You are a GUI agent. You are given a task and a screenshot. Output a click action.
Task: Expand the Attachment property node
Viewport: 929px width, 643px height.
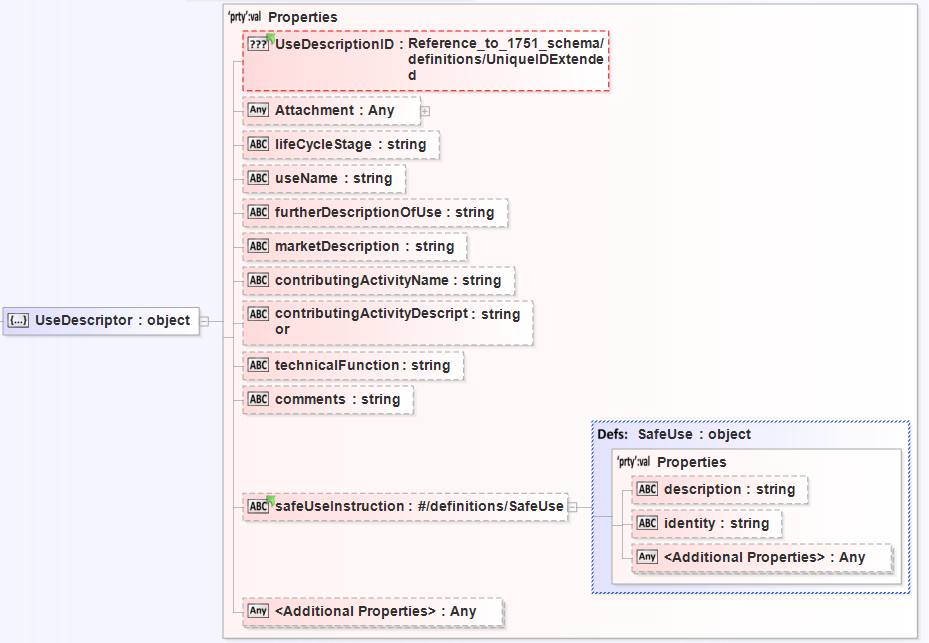click(425, 111)
